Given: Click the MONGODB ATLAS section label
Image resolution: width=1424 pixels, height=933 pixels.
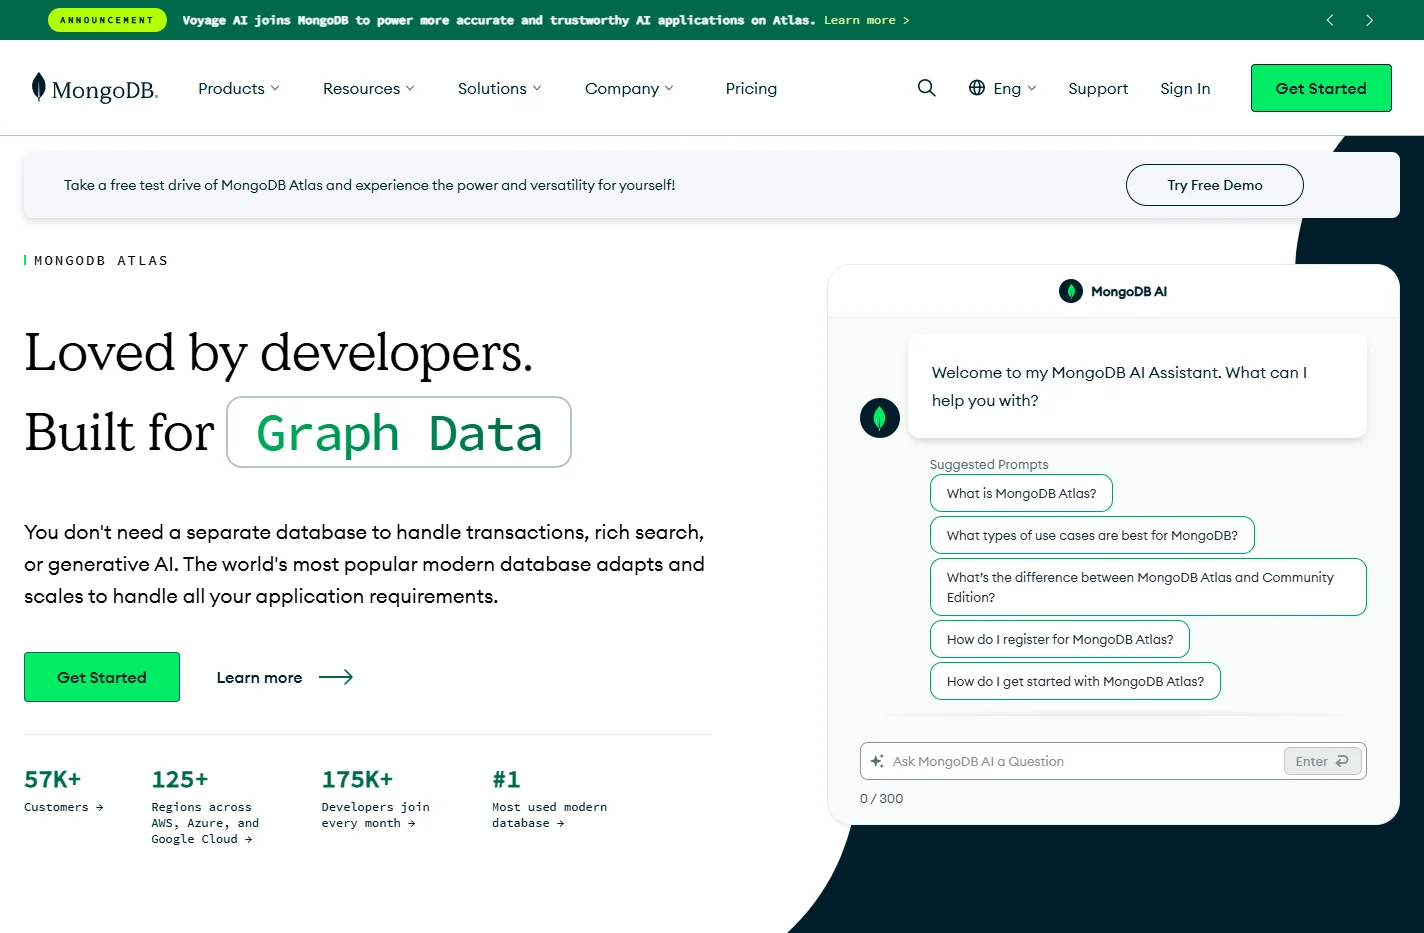Looking at the screenshot, I should 101,260.
